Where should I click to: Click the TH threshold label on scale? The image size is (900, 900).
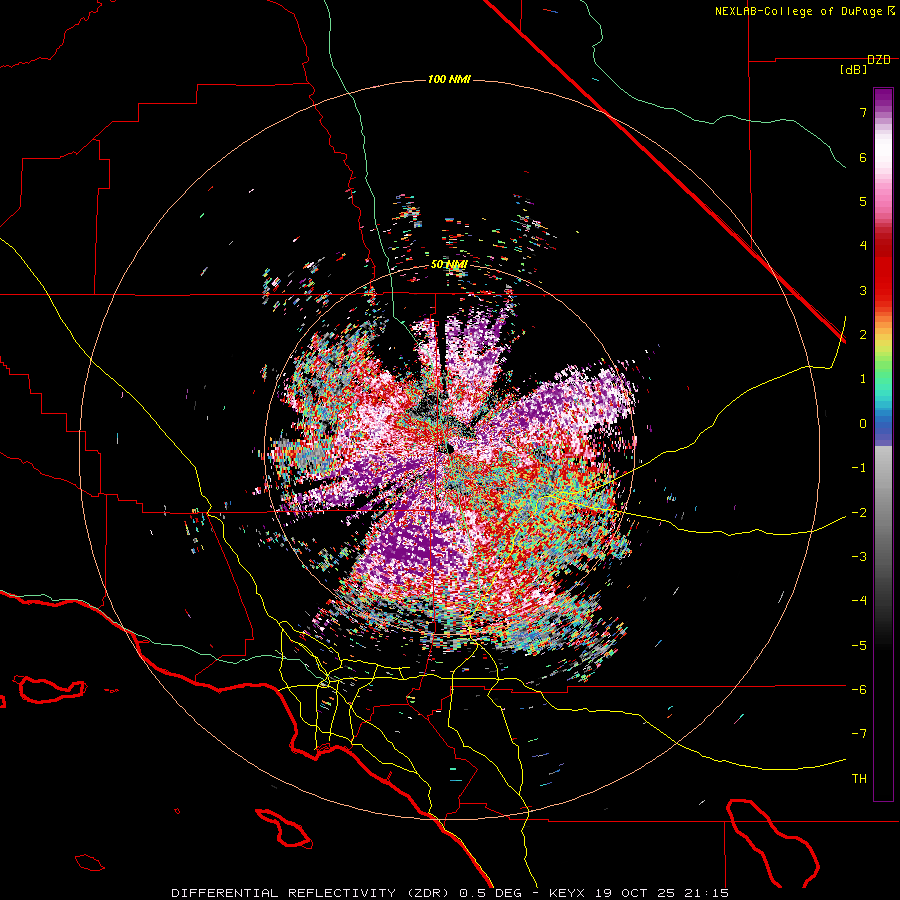tap(859, 779)
